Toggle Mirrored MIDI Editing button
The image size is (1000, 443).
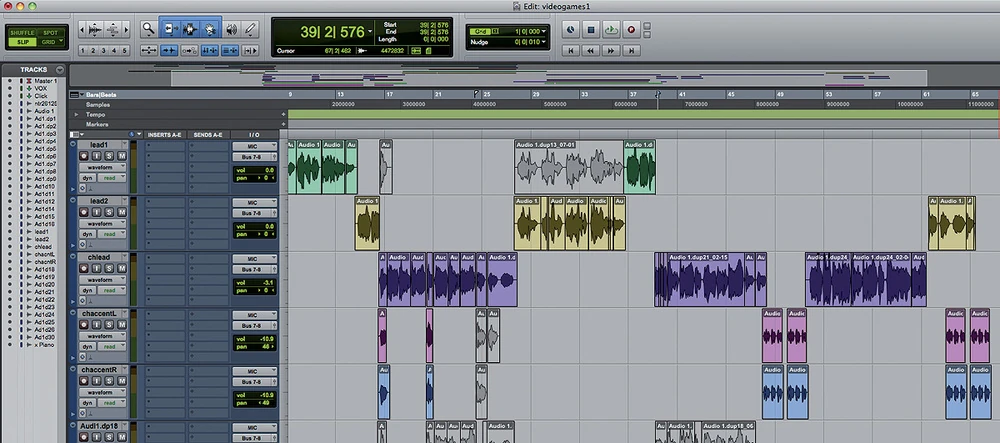[189, 50]
